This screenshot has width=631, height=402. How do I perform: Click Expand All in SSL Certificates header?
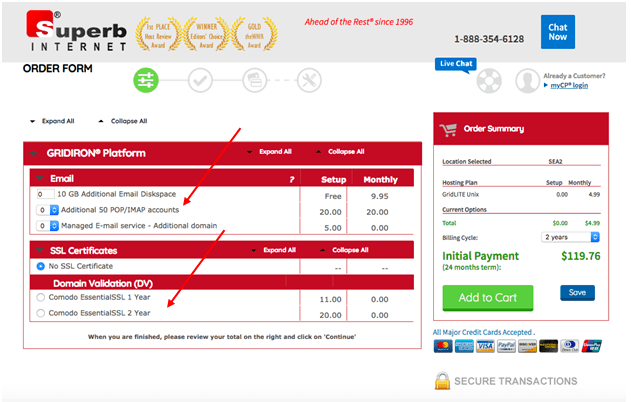pos(274,250)
